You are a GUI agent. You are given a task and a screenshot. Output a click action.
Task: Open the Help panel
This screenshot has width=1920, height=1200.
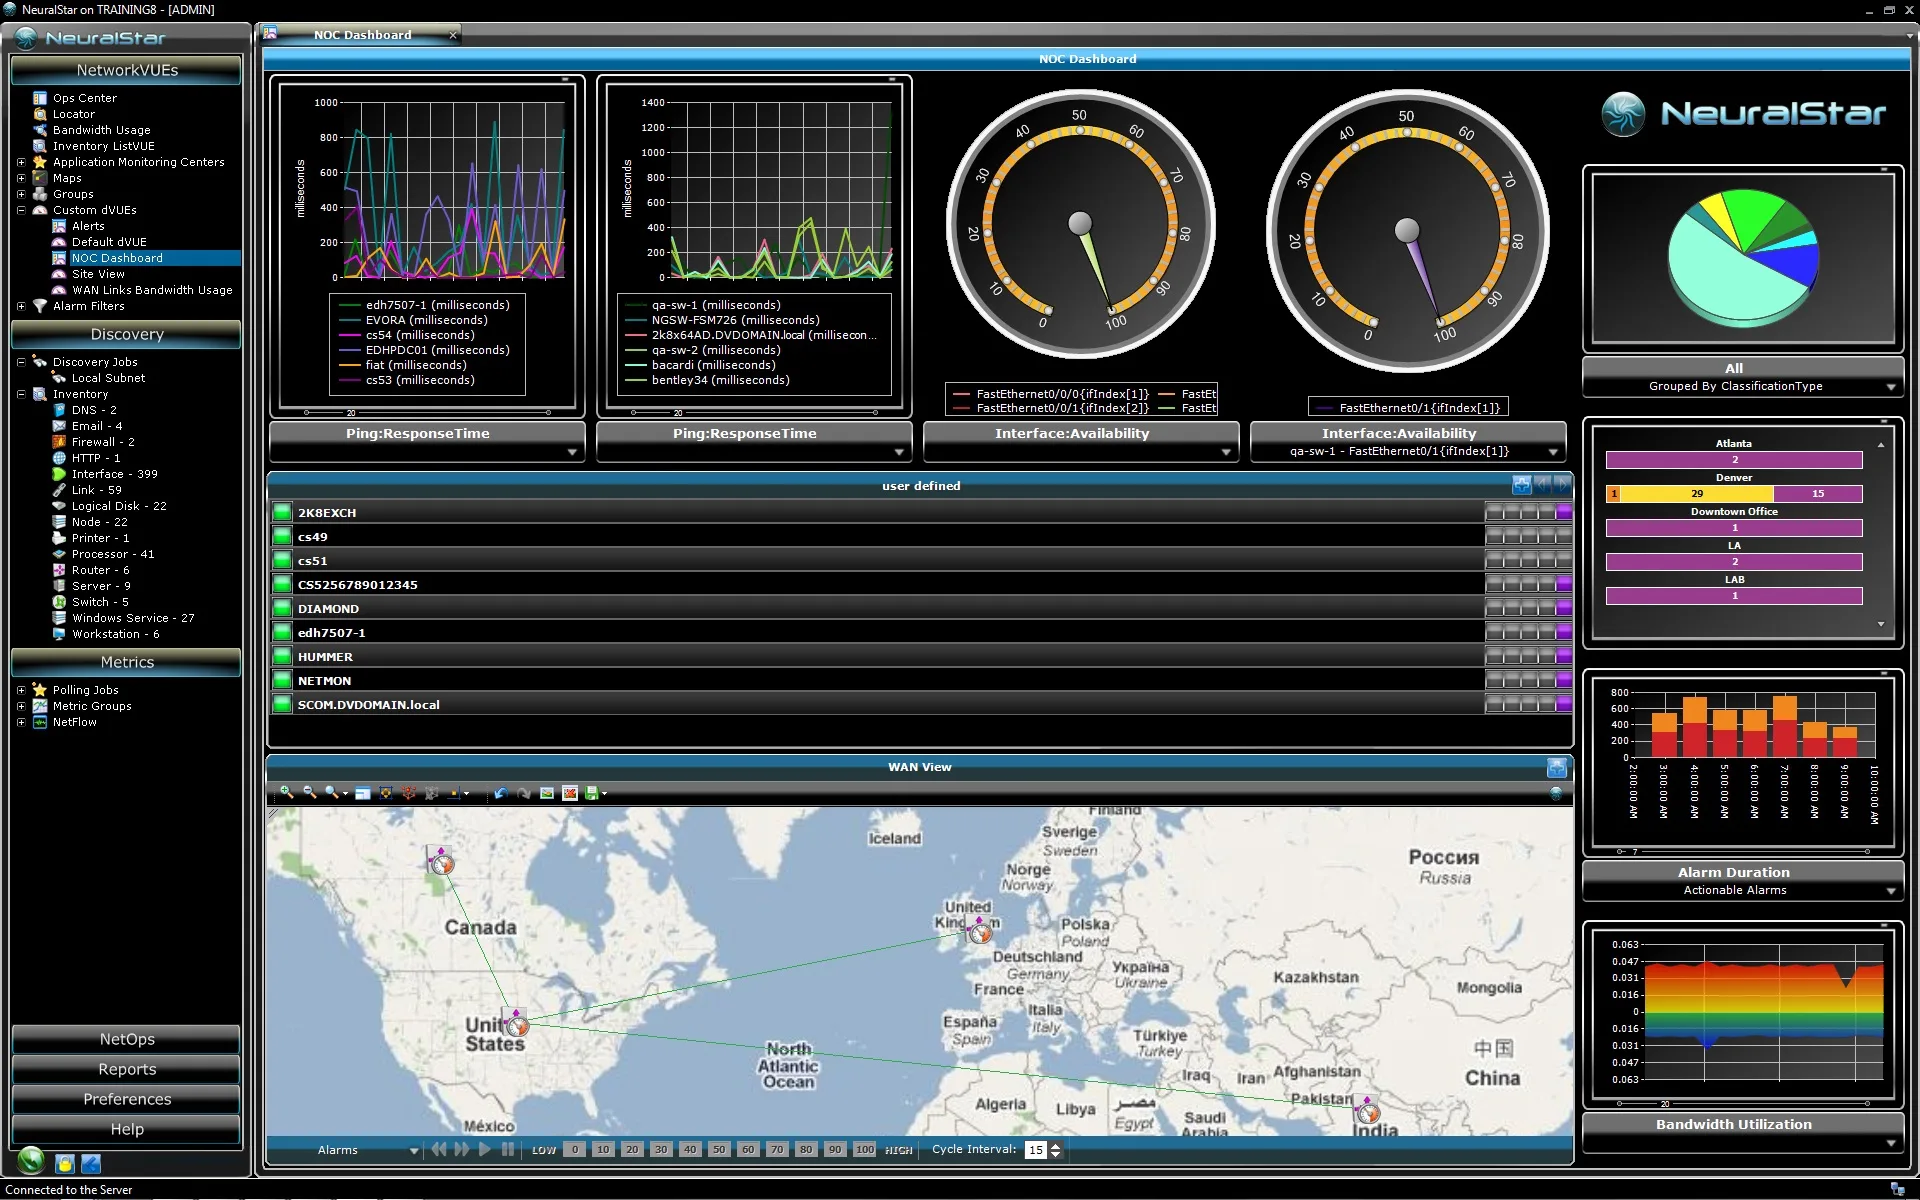pyautogui.click(x=126, y=1129)
